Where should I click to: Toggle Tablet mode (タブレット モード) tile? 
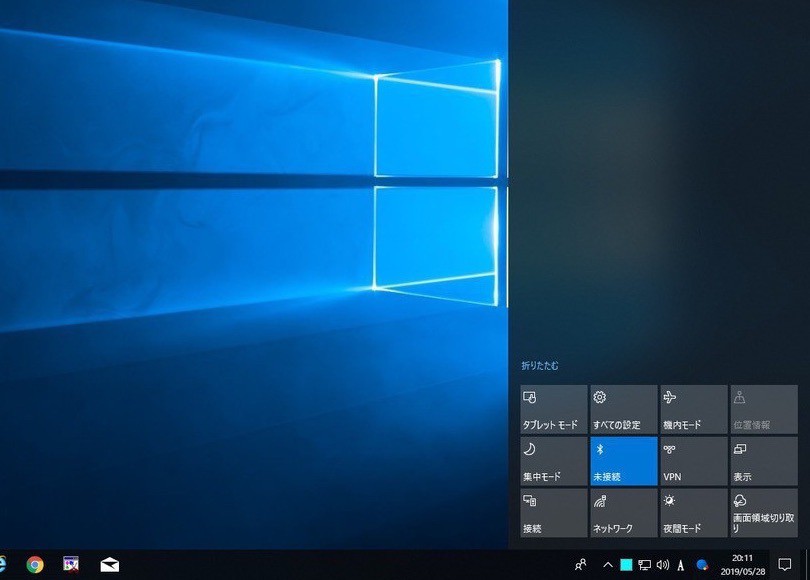point(554,410)
